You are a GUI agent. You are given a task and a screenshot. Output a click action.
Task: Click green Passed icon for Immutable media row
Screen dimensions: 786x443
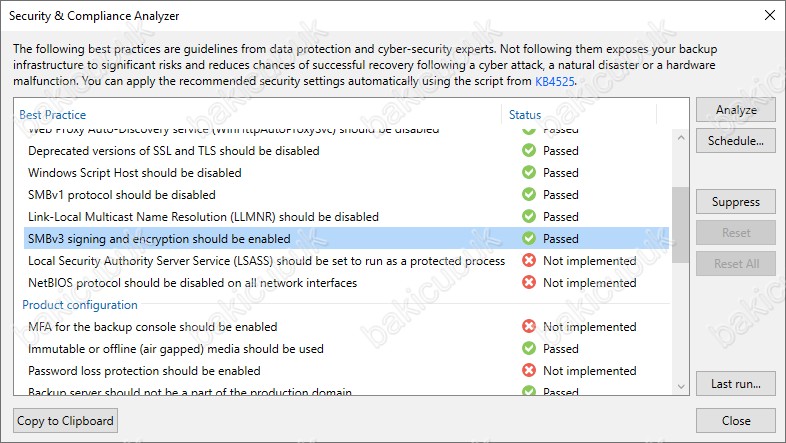point(529,348)
